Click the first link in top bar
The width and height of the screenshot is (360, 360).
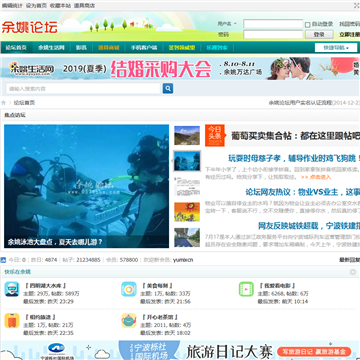coord(12,6)
